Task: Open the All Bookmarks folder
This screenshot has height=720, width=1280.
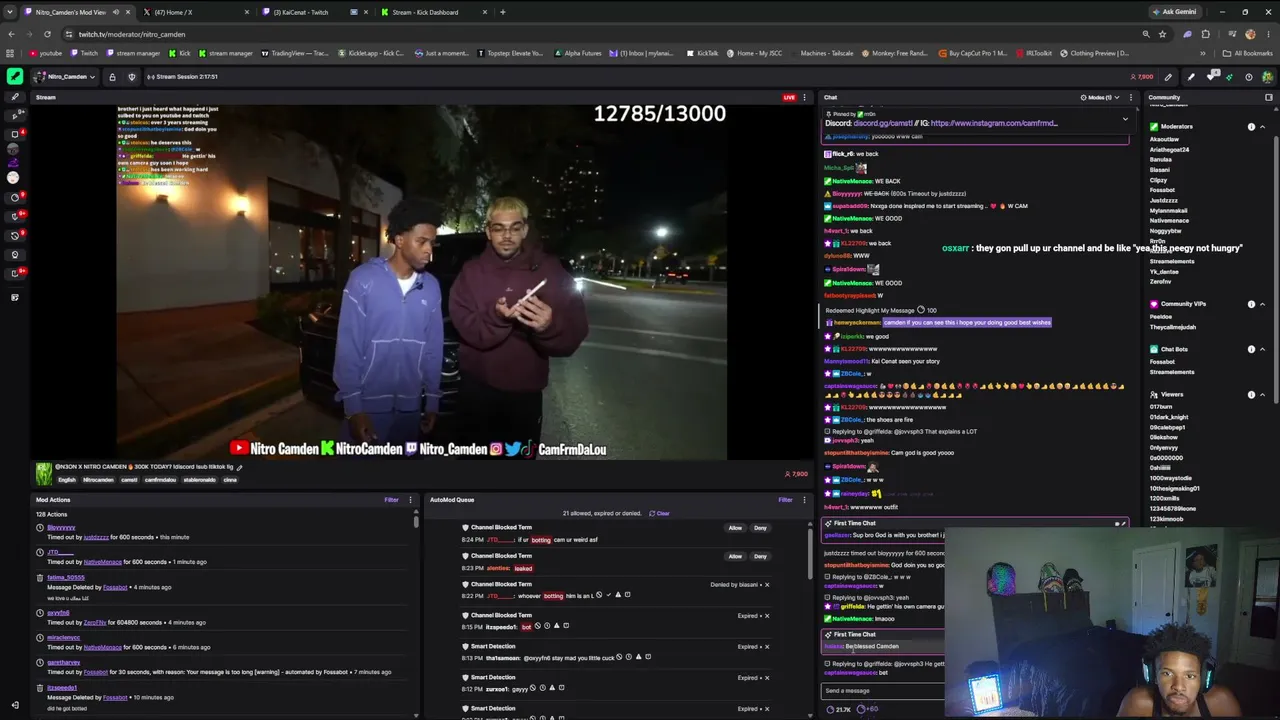Action: tap(1248, 53)
